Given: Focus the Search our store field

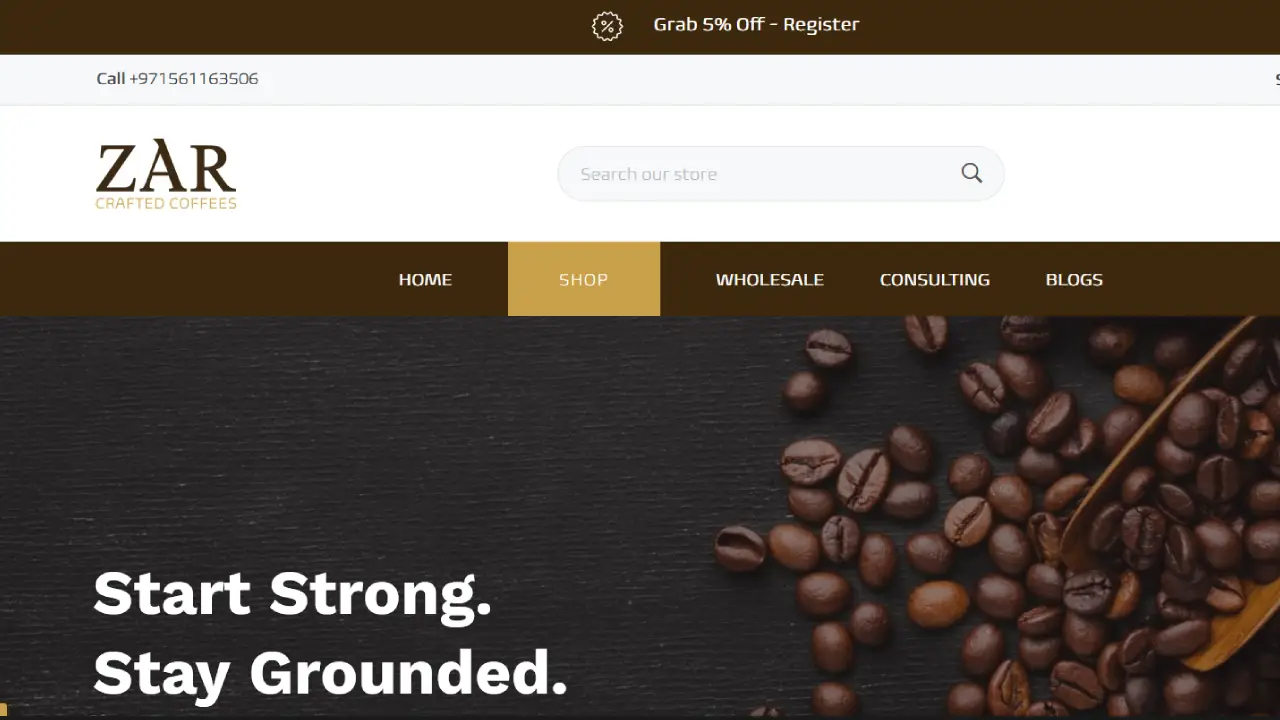Looking at the screenshot, I should pyautogui.click(x=780, y=174).
